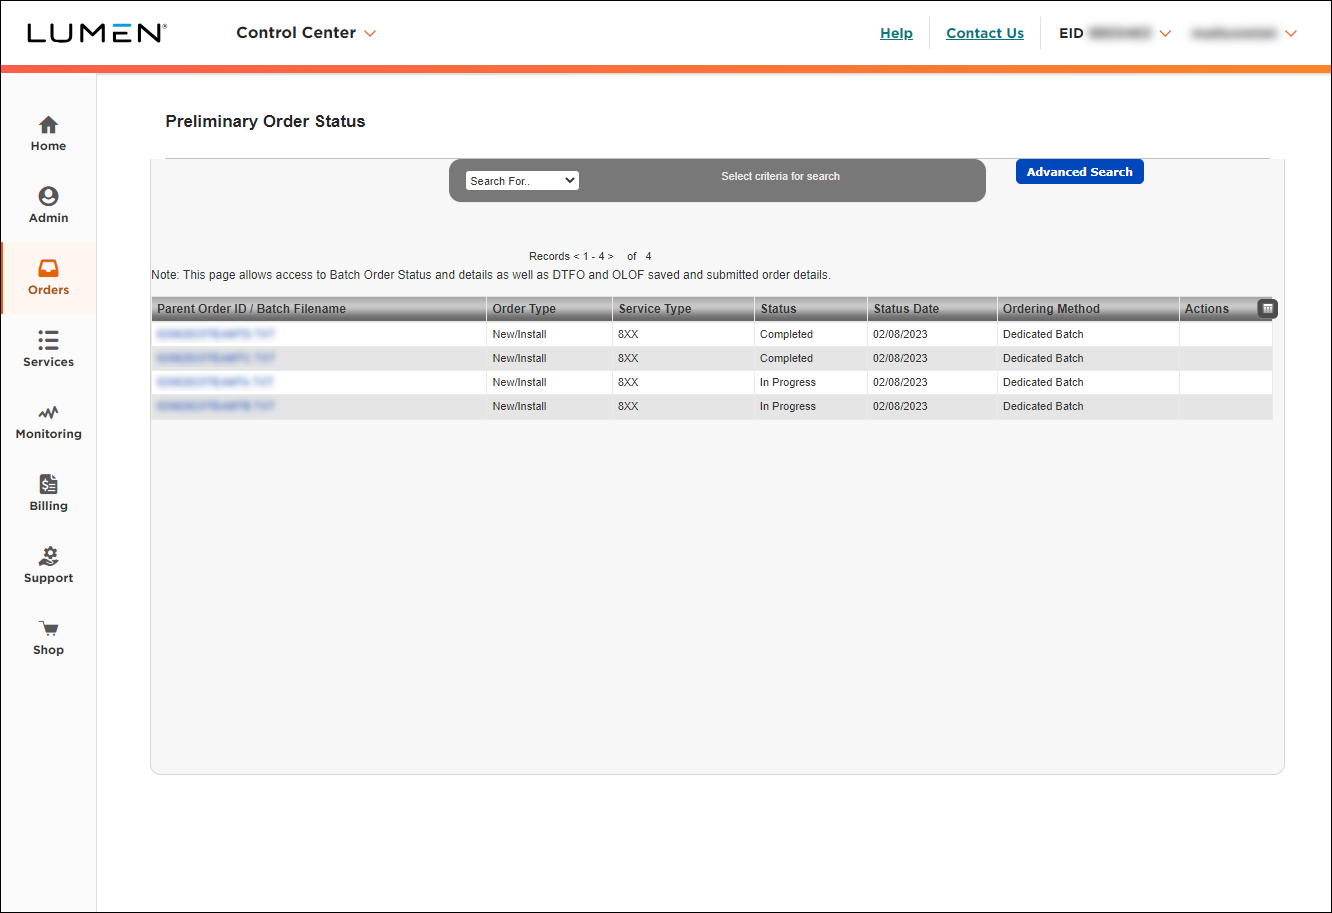Image resolution: width=1332 pixels, height=913 pixels.
Task: Click the table column settings icon
Action: [1267, 309]
